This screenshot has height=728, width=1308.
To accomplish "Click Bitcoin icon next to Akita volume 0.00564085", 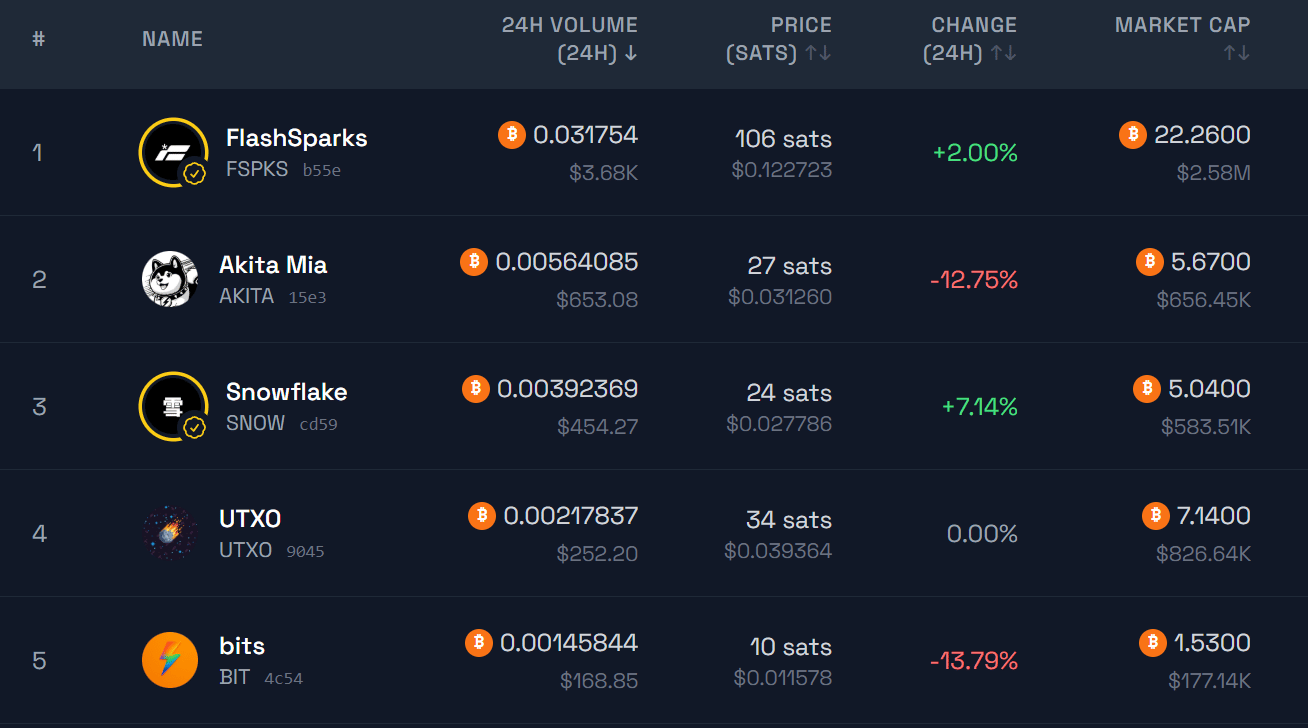I will (474, 262).
